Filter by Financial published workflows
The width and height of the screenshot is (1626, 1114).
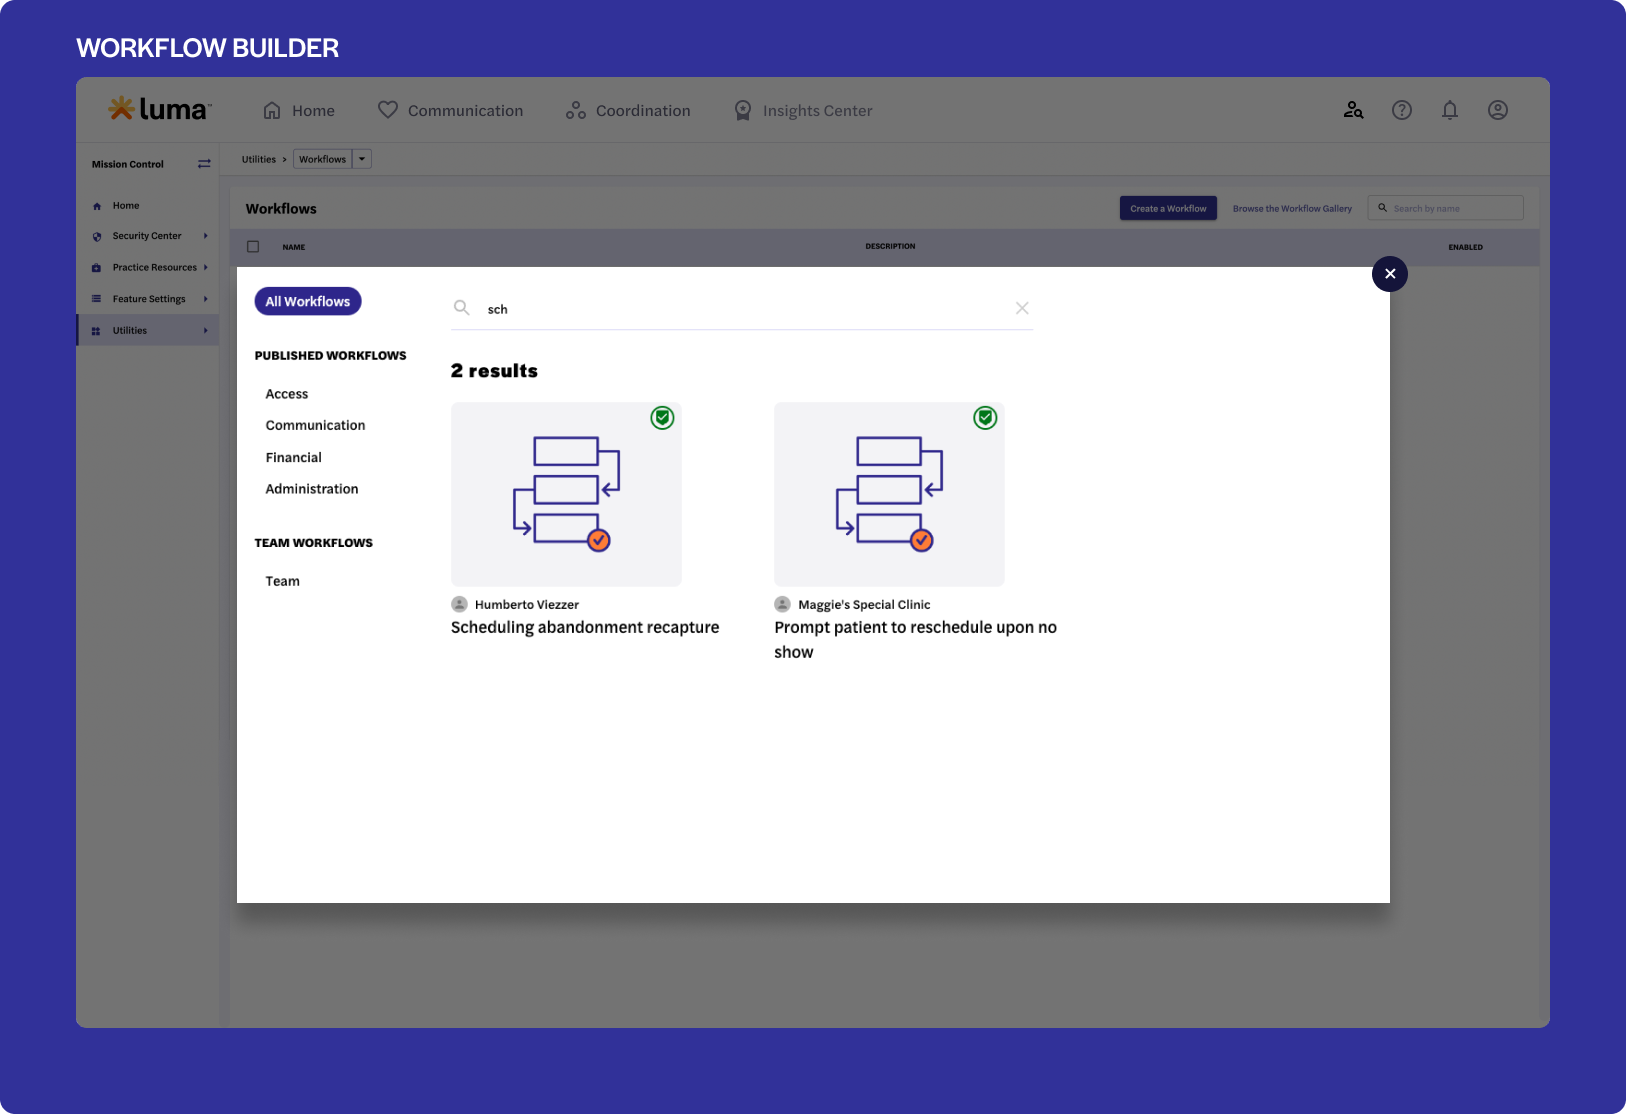[293, 457]
